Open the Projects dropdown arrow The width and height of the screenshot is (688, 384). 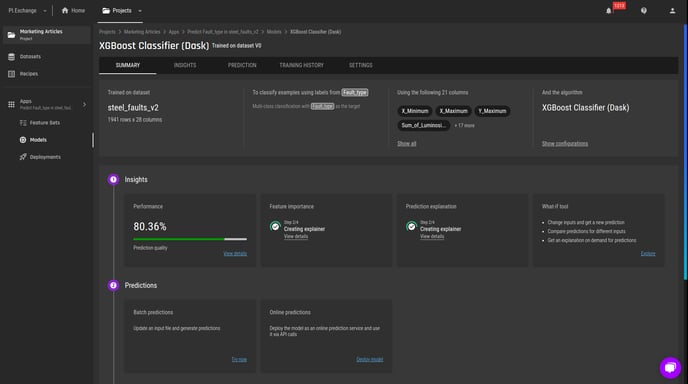[x=140, y=11]
